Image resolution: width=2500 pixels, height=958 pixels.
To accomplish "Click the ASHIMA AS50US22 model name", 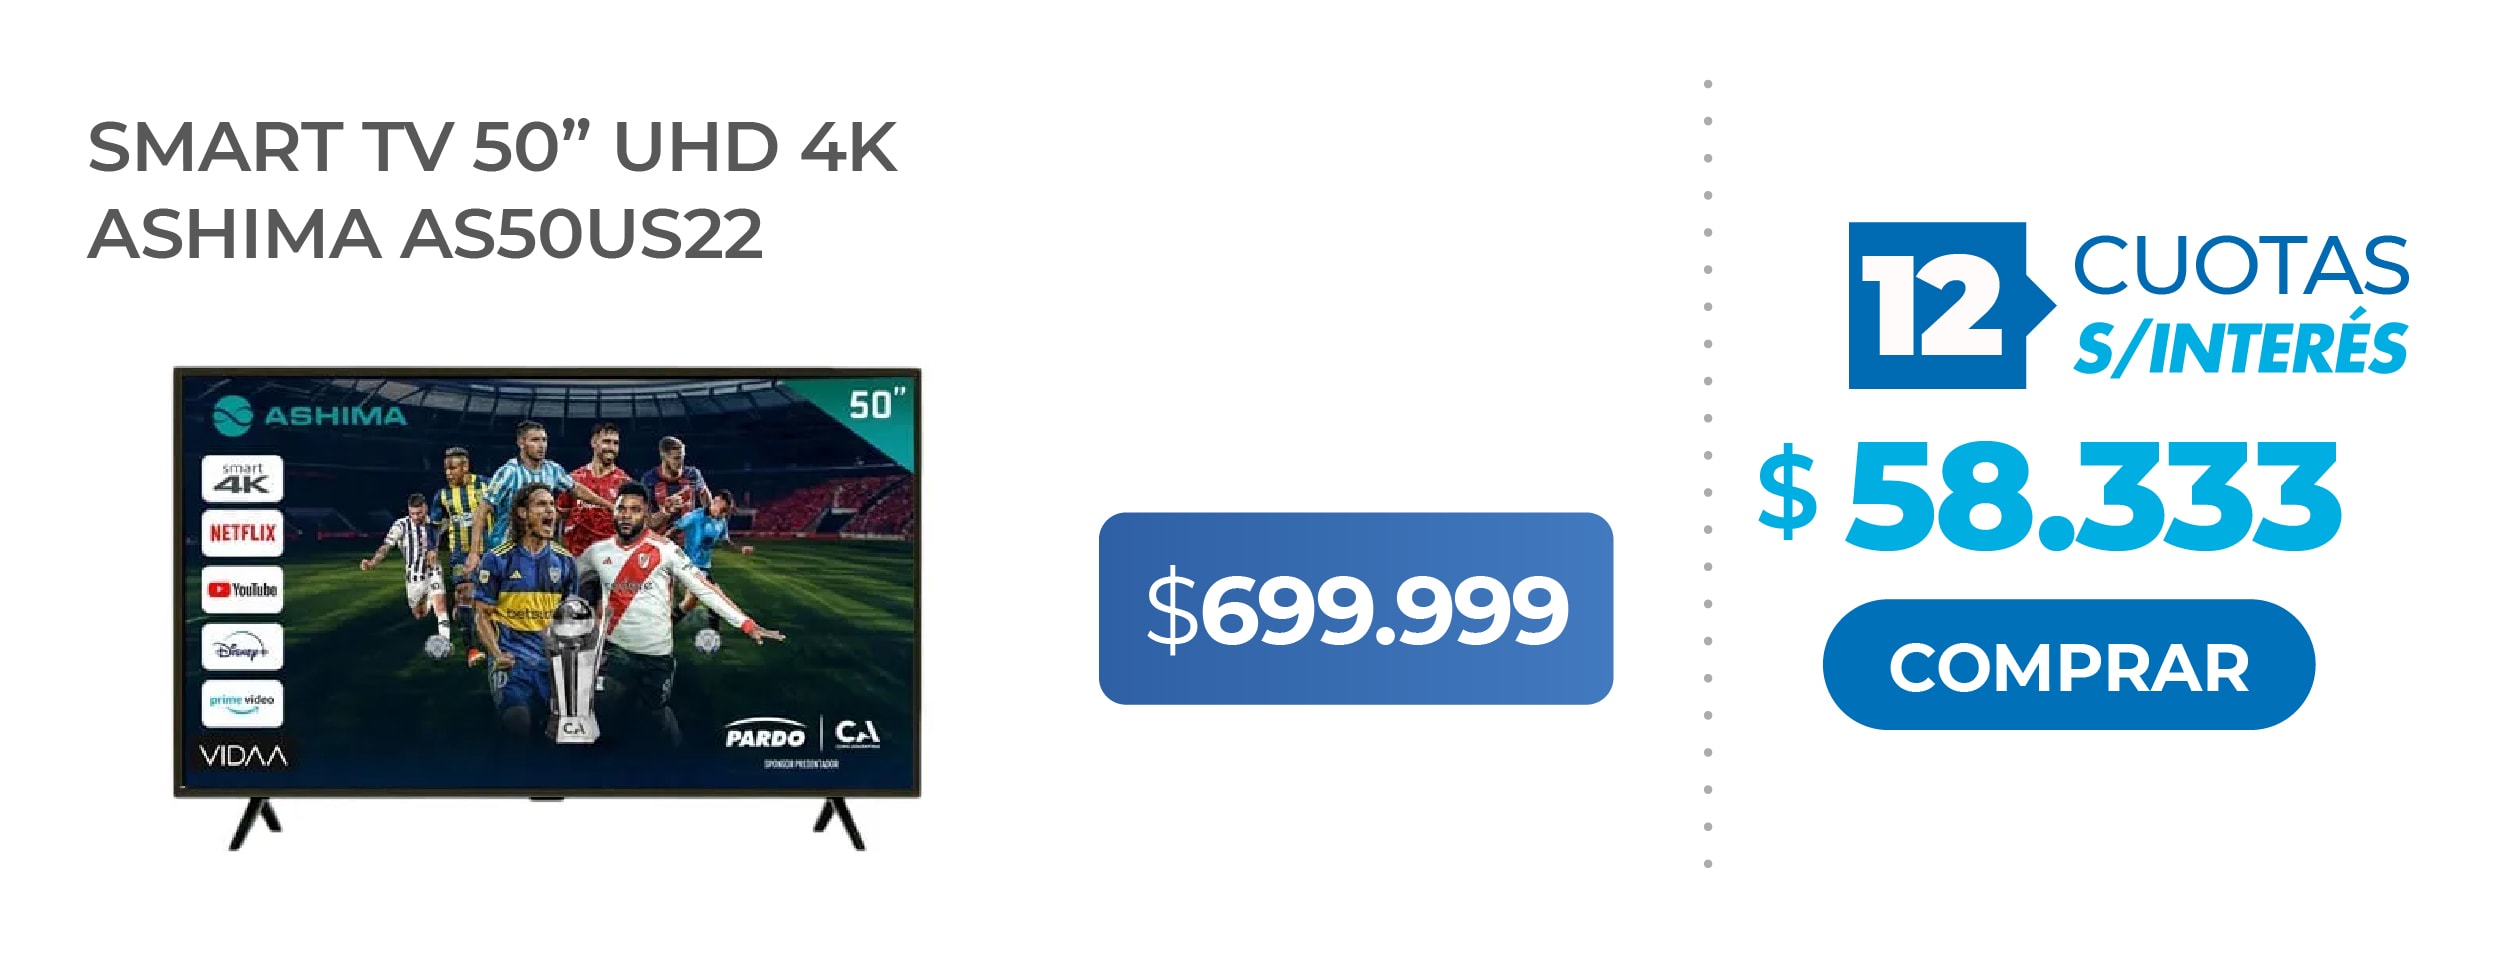I will pos(425,234).
